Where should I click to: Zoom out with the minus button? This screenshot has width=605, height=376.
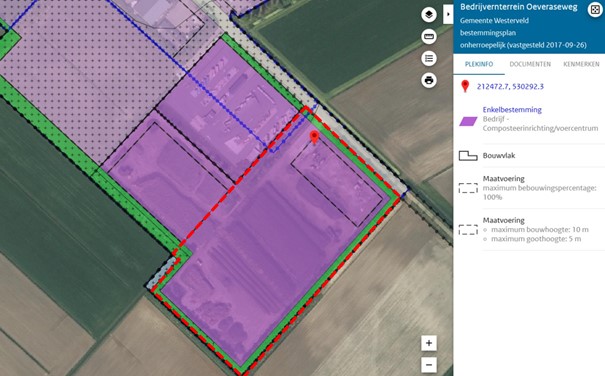coord(429,364)
